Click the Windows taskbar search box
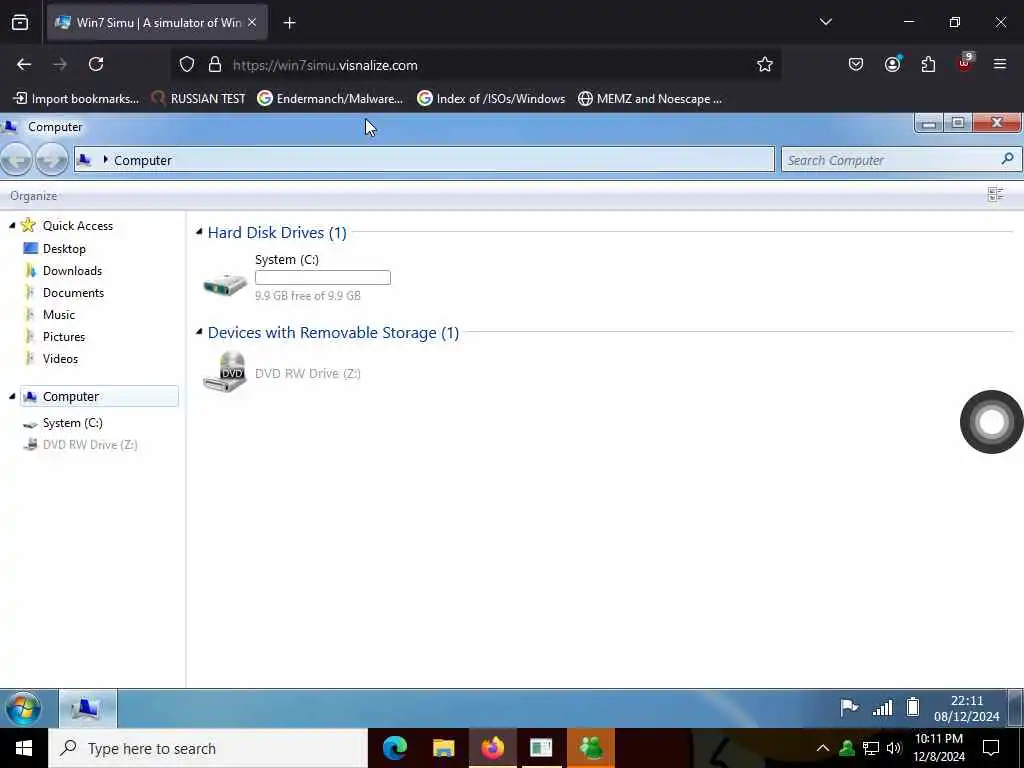 (208, 748)
